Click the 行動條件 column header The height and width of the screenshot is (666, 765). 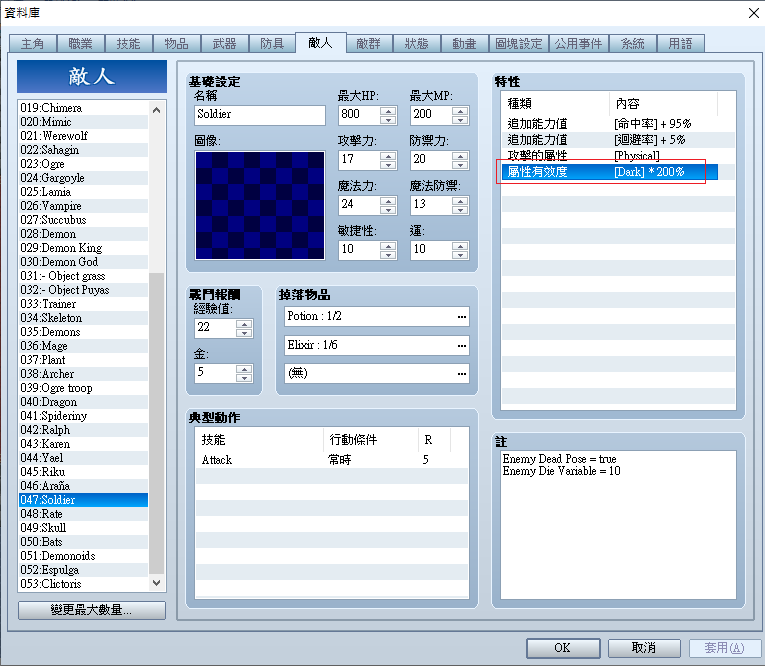(371, 440)
